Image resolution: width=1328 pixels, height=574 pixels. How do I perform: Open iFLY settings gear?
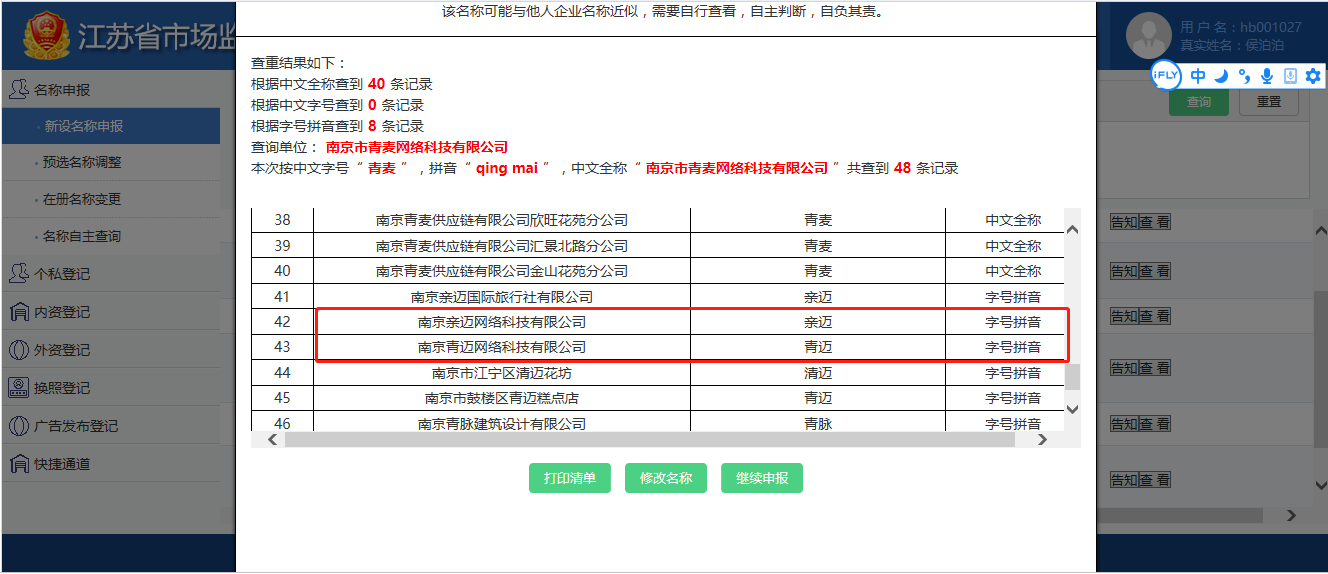click(1313, 76)
